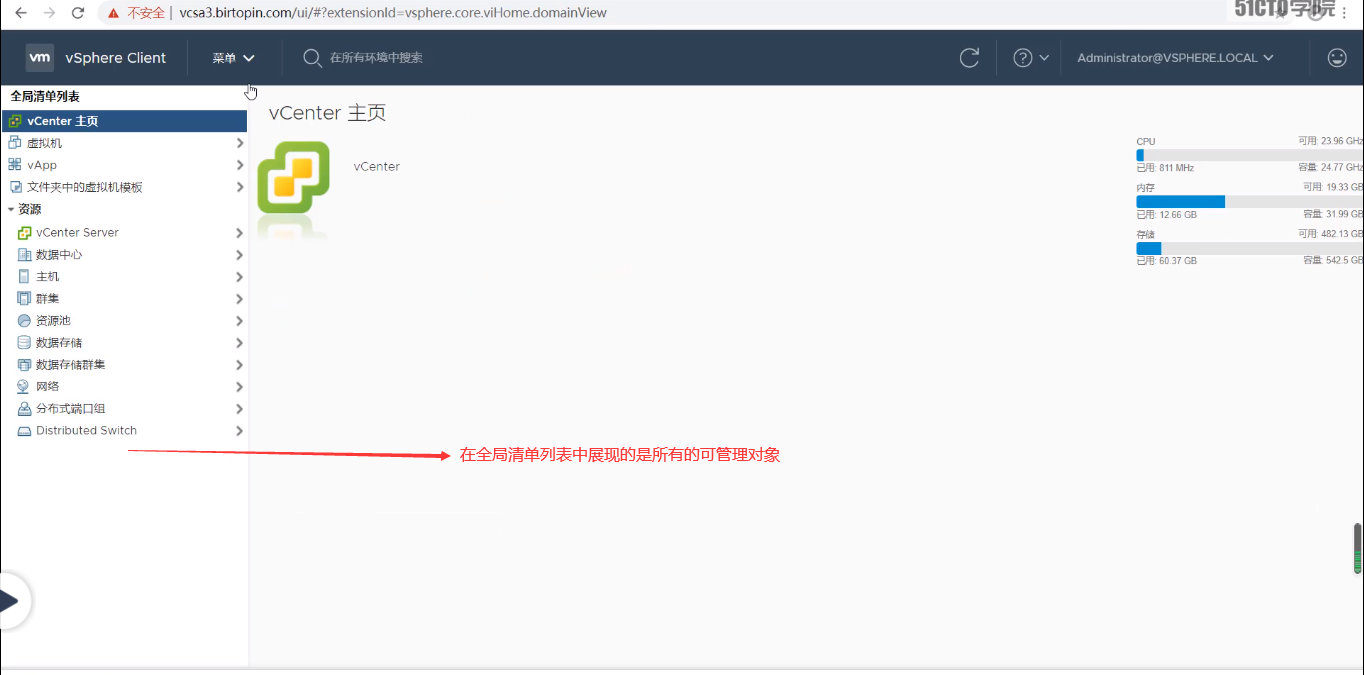This screenshot has width=1364, height=675.
Task: Click the CPU usage bar
Action: coord(1250,155)
